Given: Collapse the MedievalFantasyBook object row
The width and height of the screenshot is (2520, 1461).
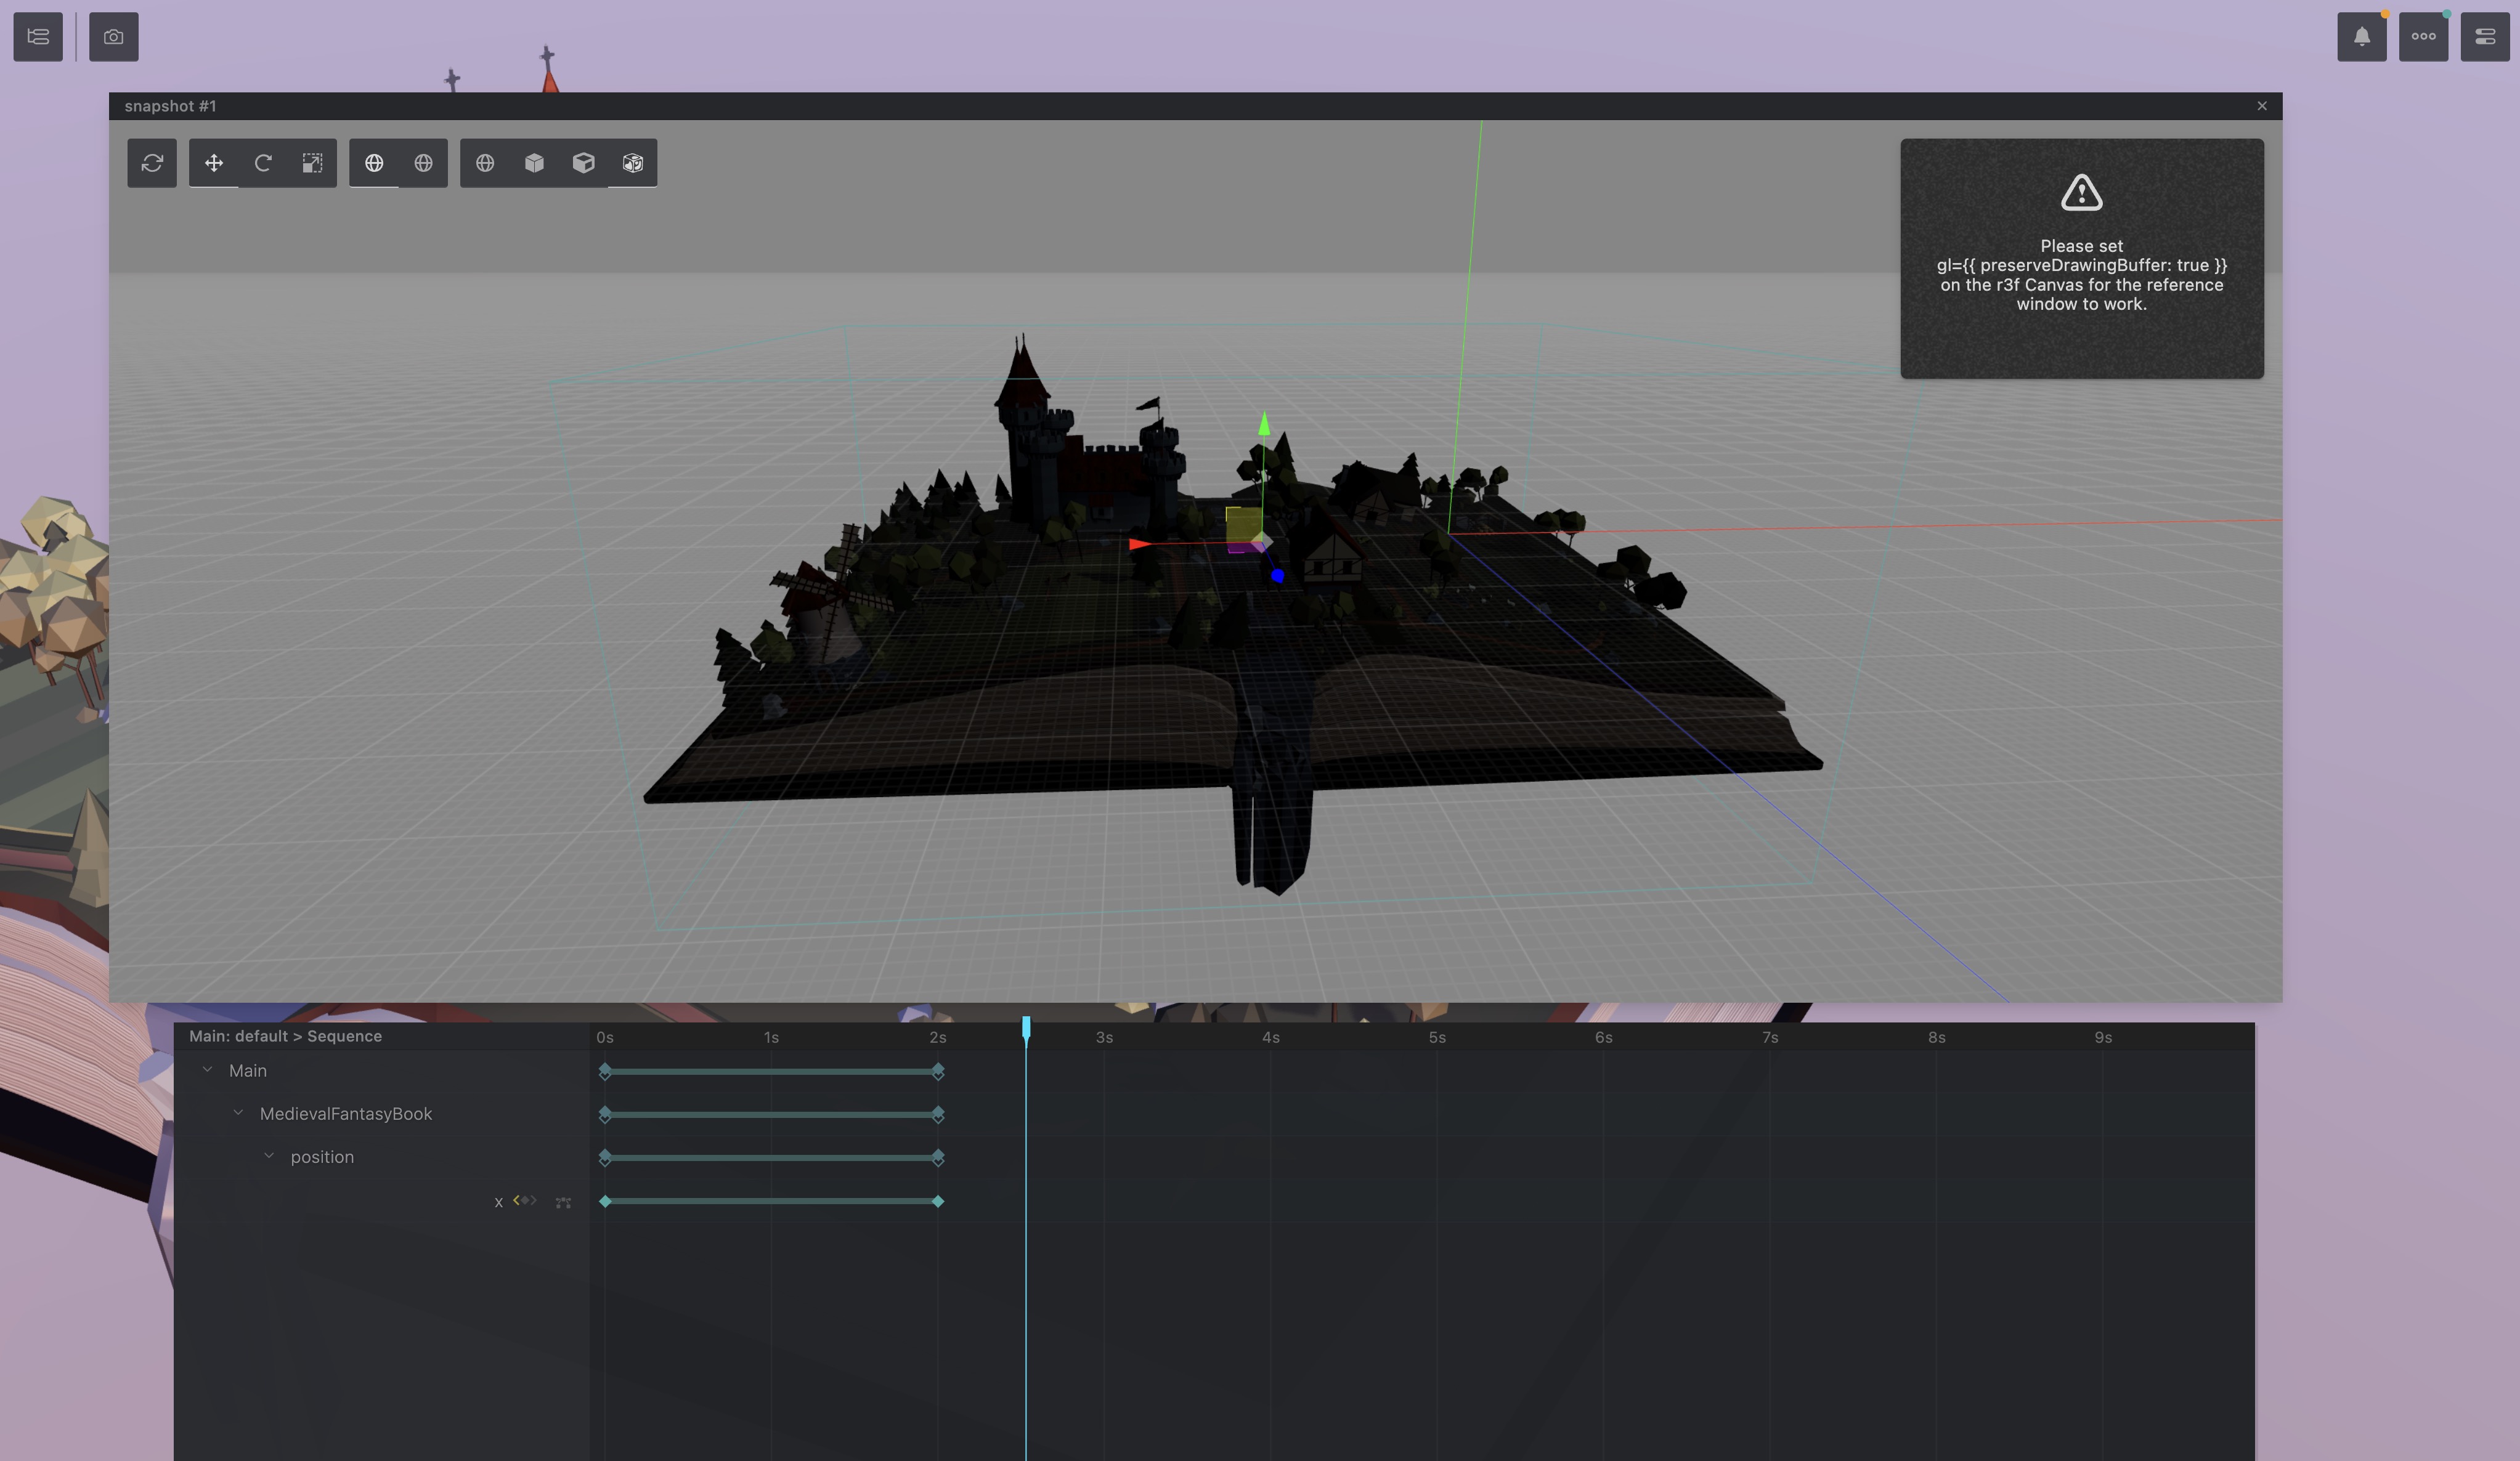Looking at the screenshot, I should point(238,1113).
